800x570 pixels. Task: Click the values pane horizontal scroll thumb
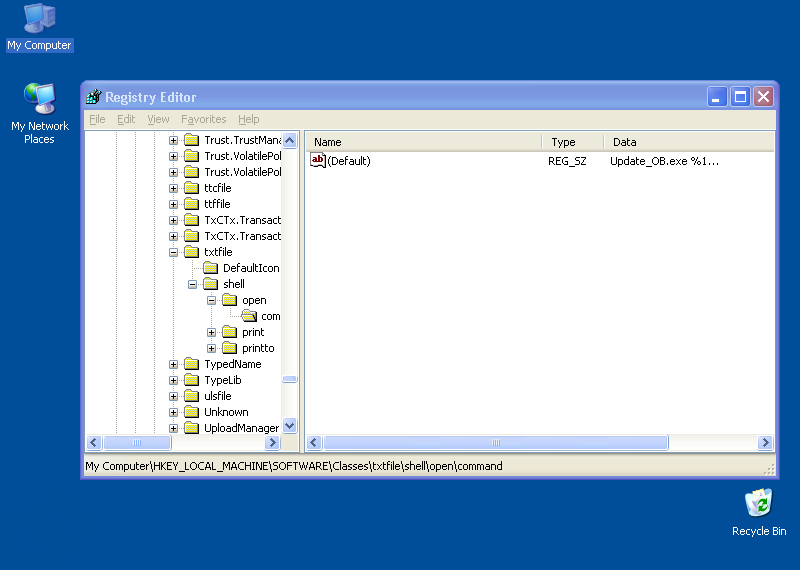[x=496, y=442]
